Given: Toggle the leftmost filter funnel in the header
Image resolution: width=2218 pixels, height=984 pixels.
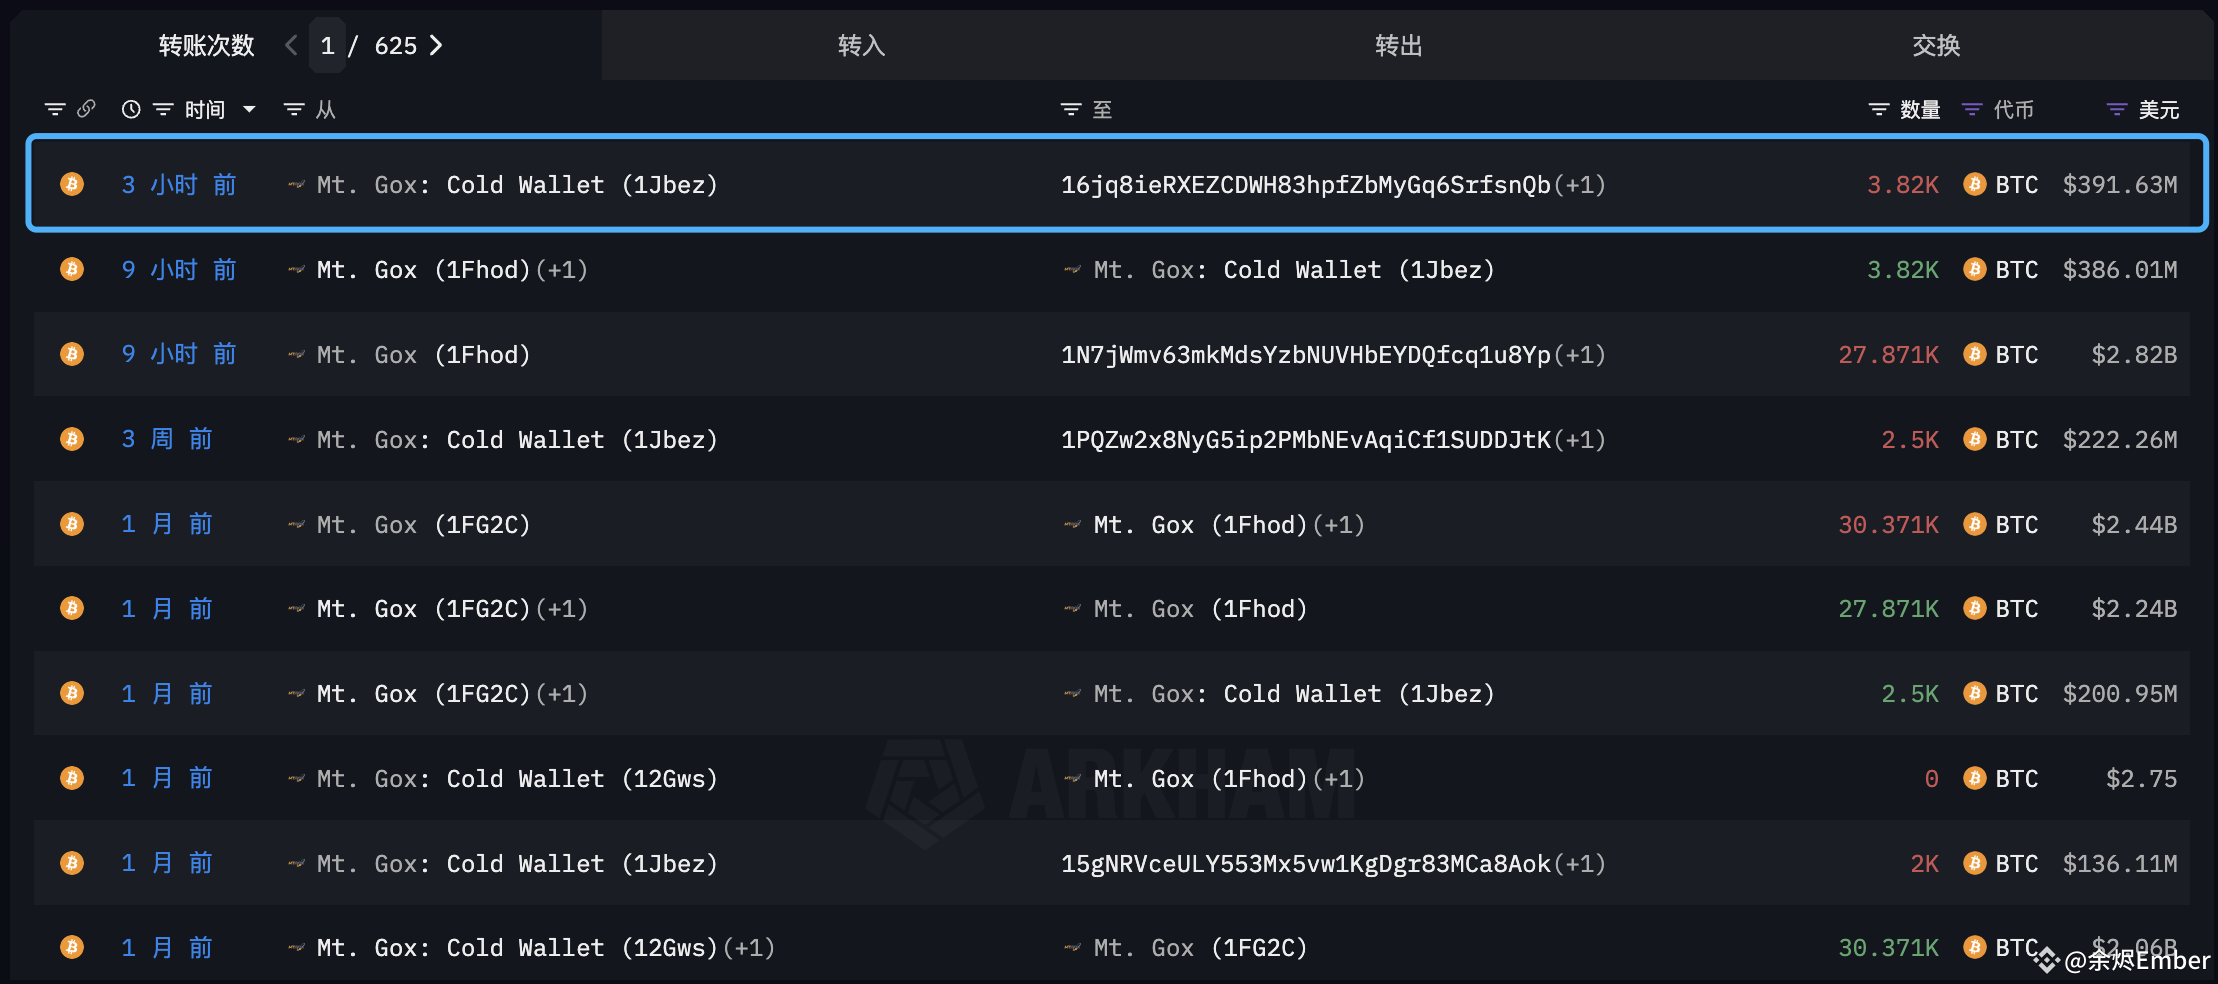Looking at the screenshot, I should tap(55, 109).
